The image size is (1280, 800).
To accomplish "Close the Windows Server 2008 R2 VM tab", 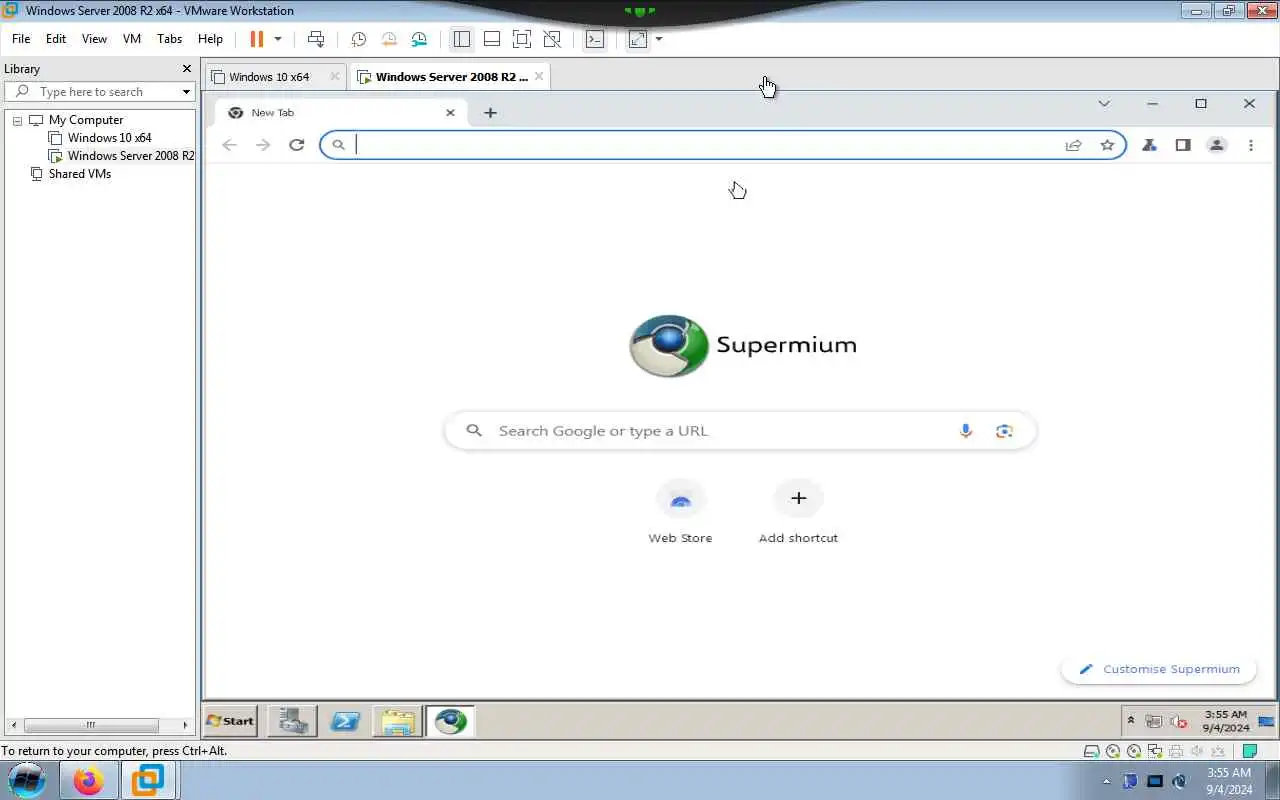I will pos(539,76).
